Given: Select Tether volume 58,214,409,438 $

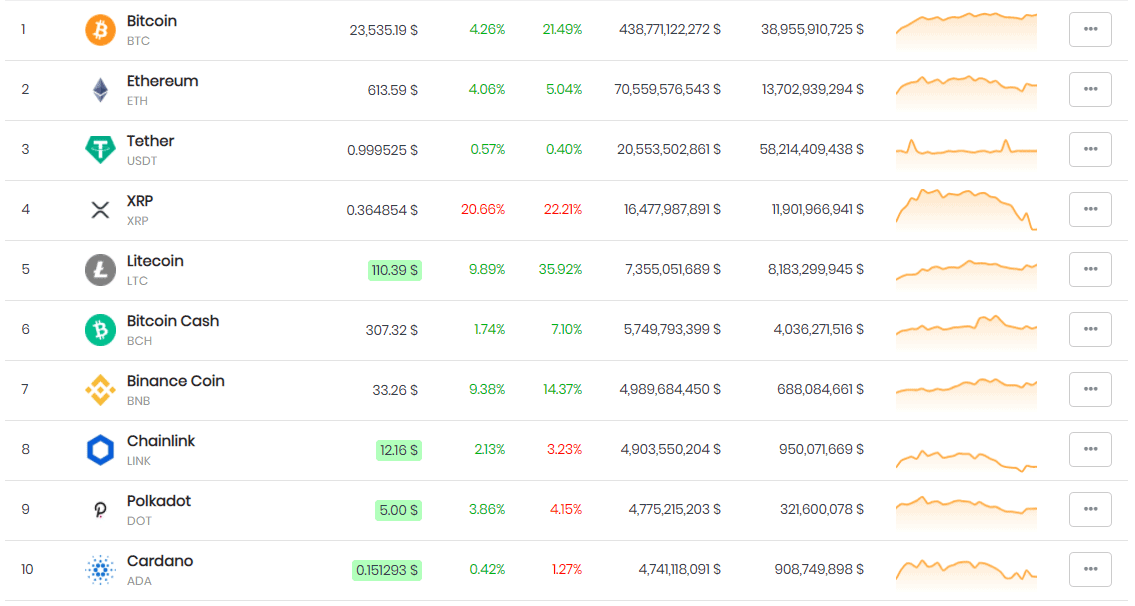Looking at the screenshot, I should pyautogui.click(x=811, y=150).
